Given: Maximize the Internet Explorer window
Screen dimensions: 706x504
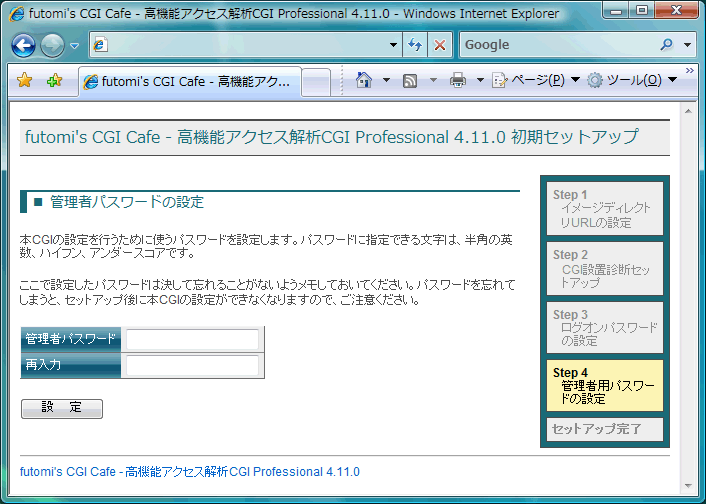Looking at the screenshot, I should 642,10.
